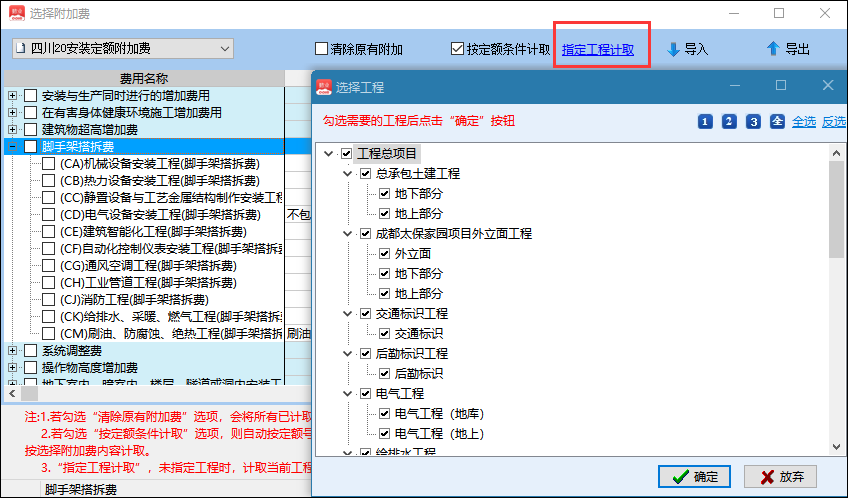Click the 导出 export arrow icon

772,48
